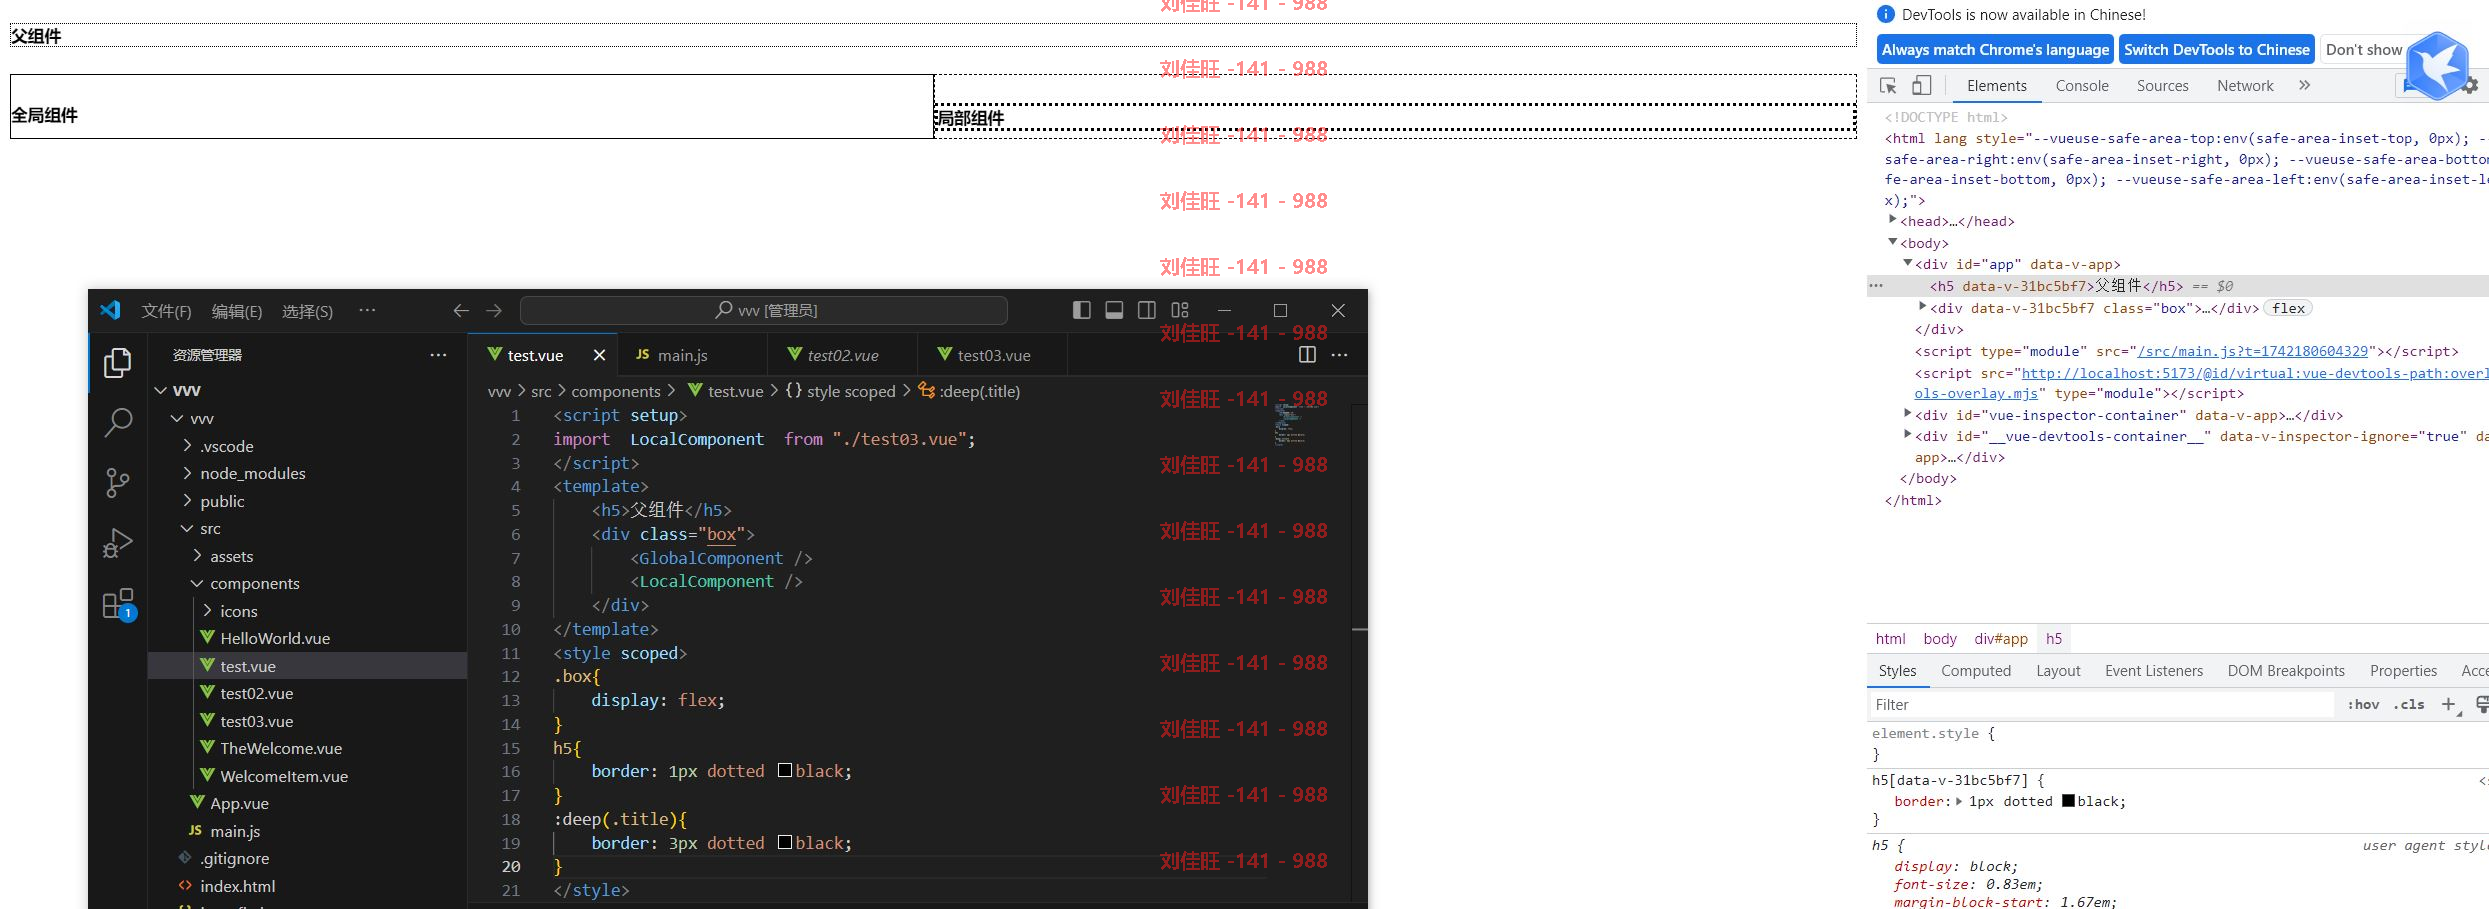Open the Search view in VS Code
The height and width of the screenshot is (909, 2489).
point(118,423)
